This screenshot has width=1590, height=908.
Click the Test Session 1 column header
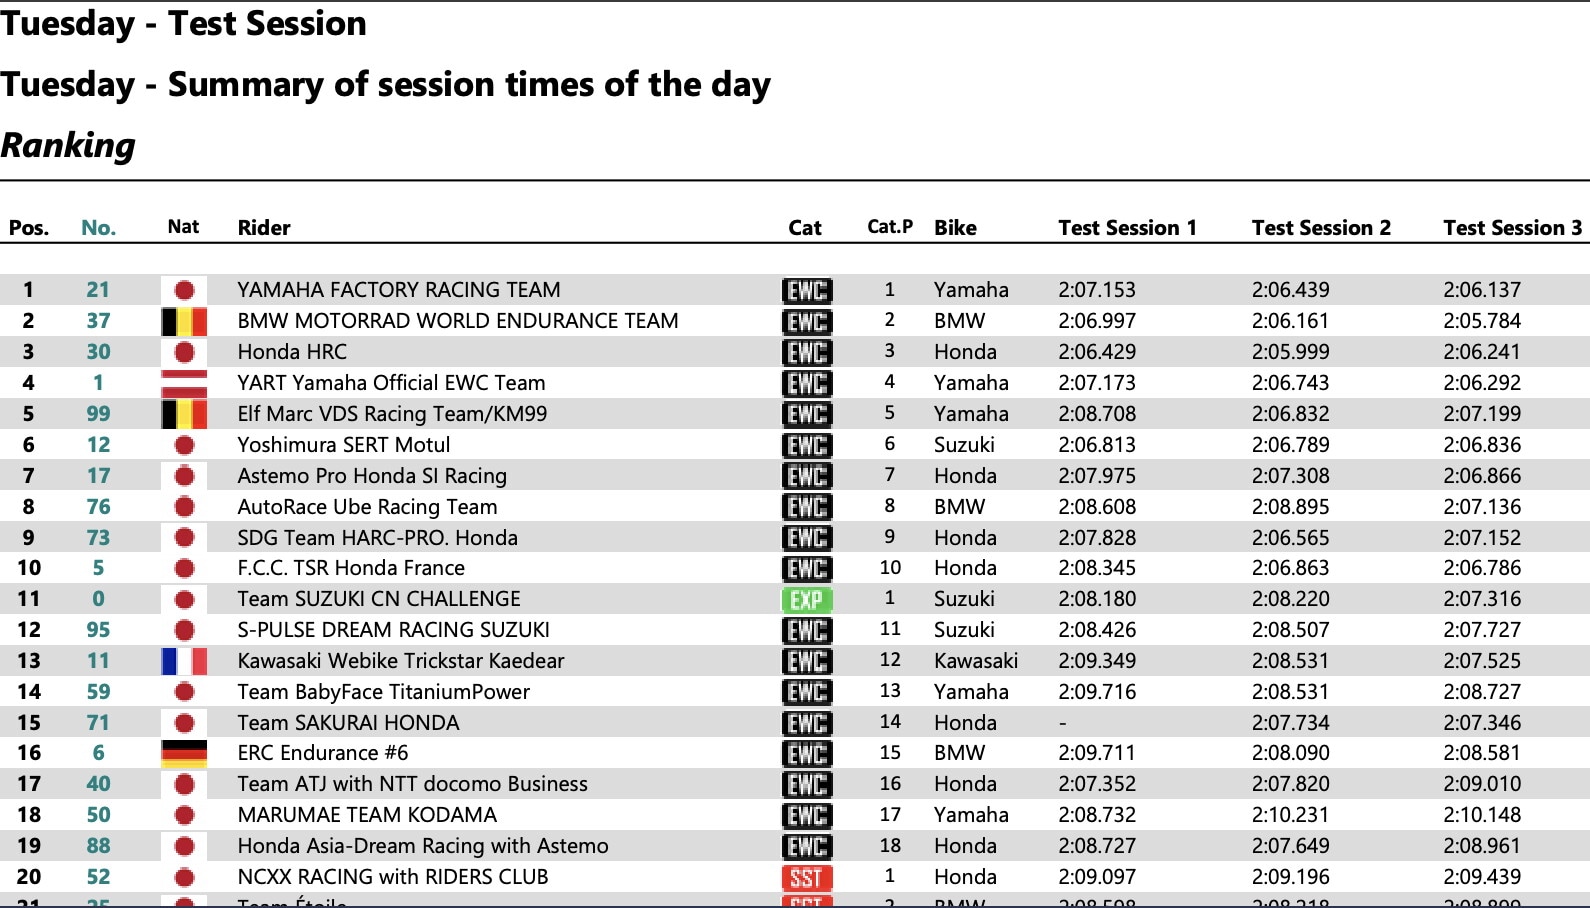1127,228
